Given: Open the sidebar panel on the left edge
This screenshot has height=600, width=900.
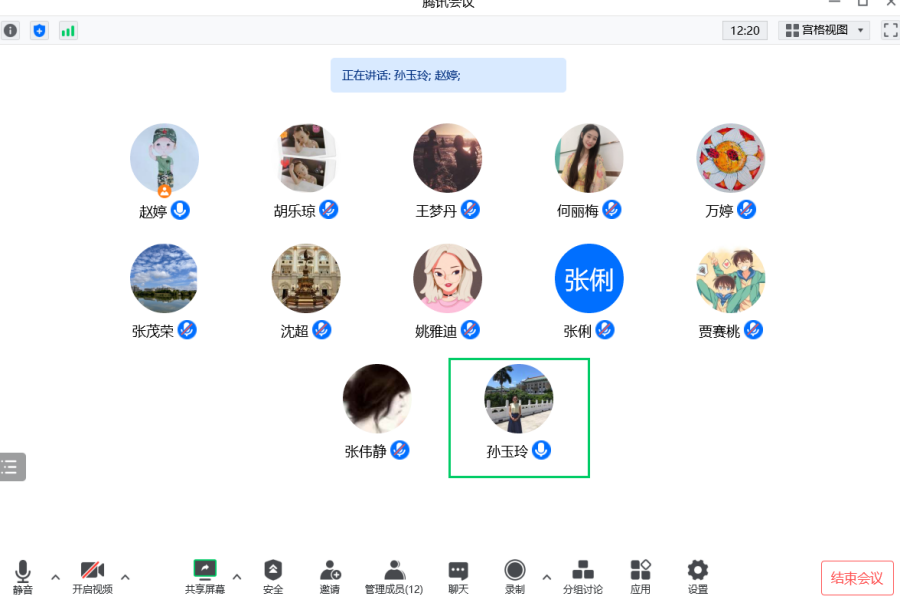Looking at the screenshot, I should 13,466.
